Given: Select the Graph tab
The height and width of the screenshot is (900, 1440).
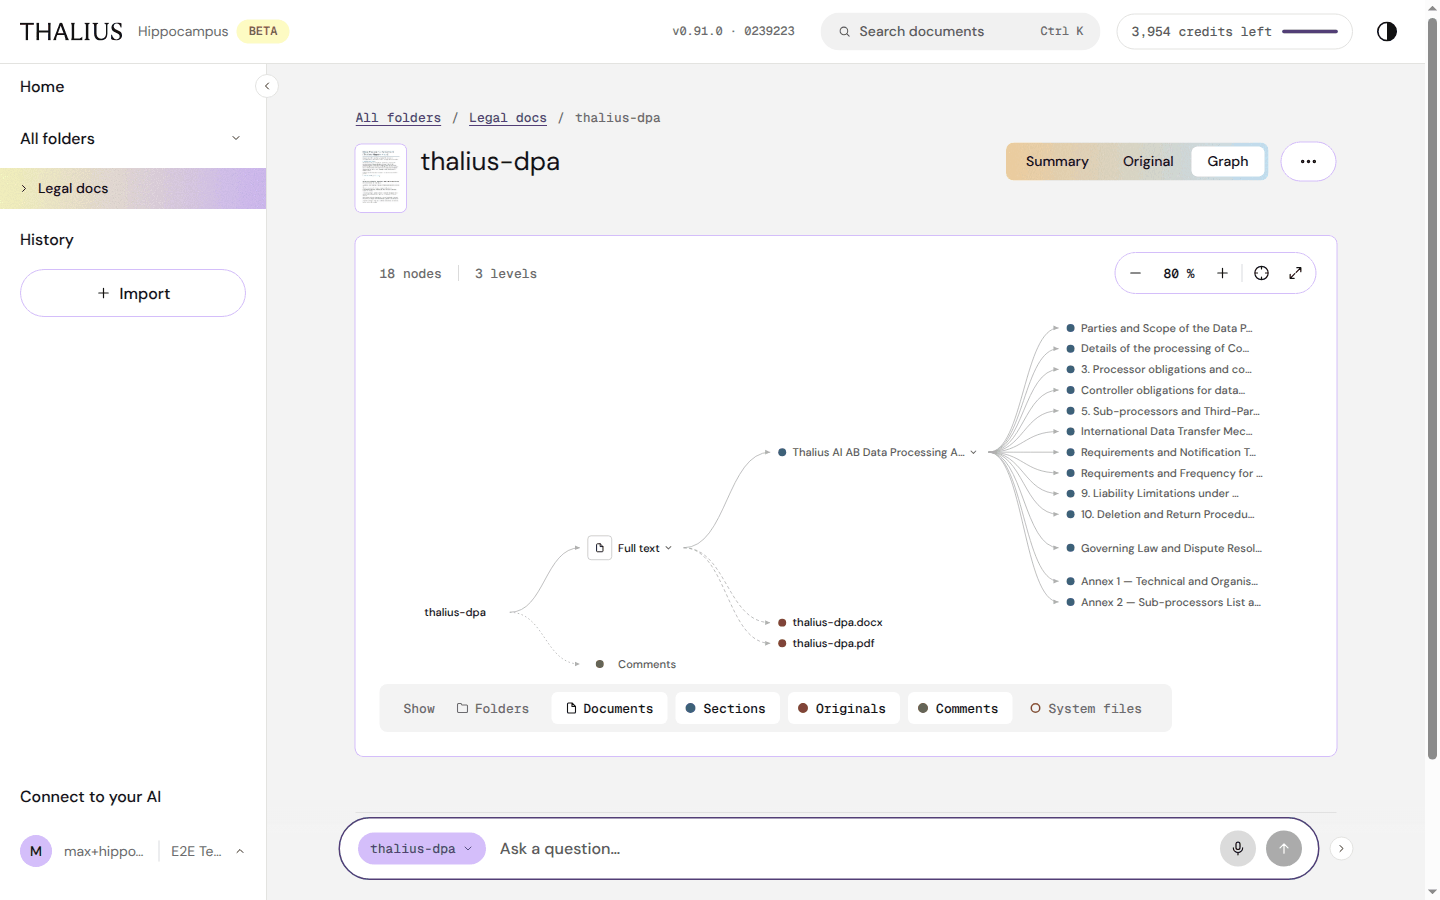Looking at the screenshot, I should pyautogui.click(x=1228, y=161).
